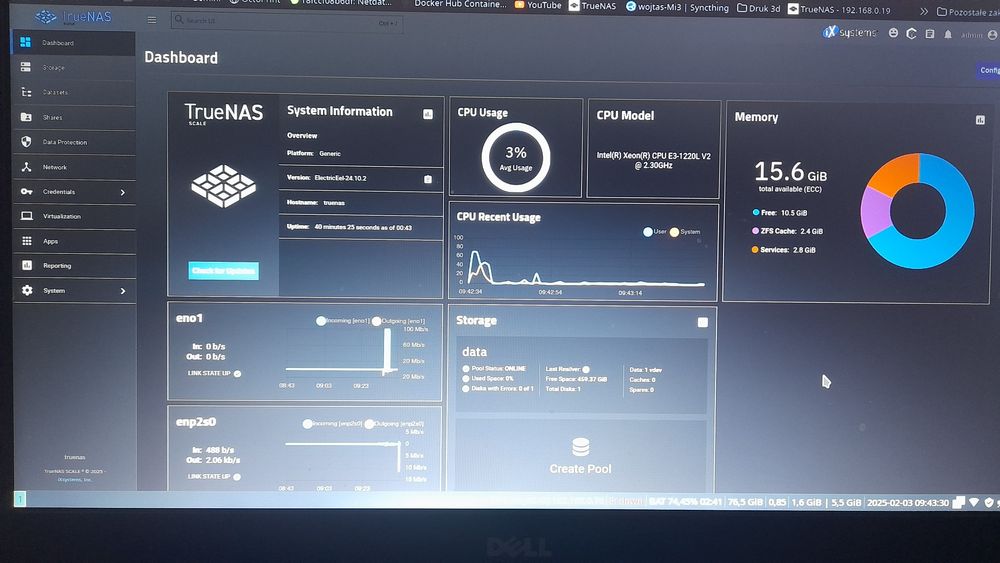Toggle Outgoing [enp2s0] legend item
This screenshot has width=1000, height=563.
(394, 423)
